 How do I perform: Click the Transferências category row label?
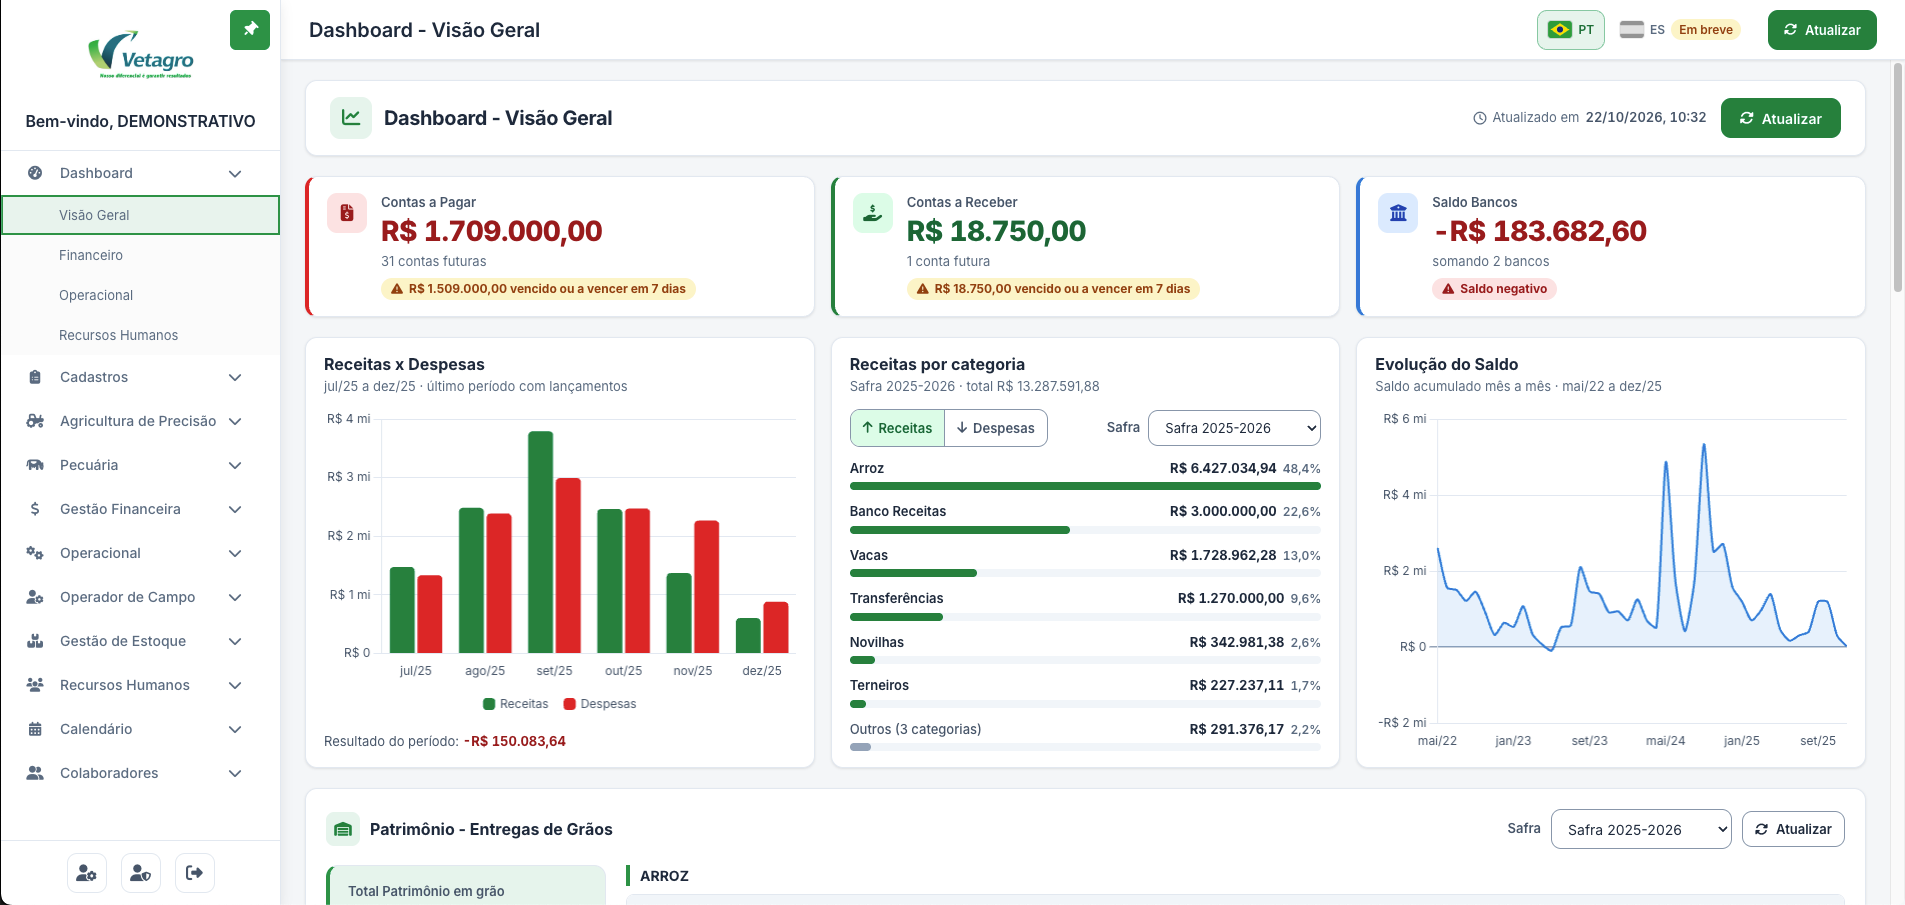[897, 598]
